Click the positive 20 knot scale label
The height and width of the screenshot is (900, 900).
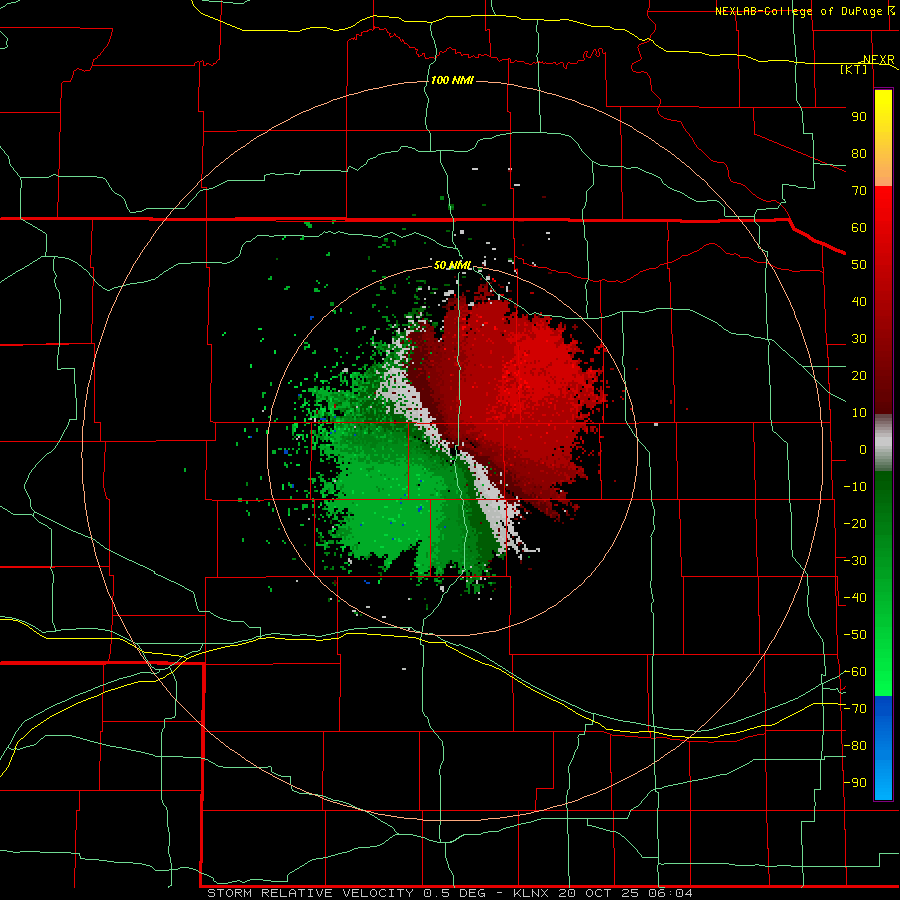click(x=859, y=376)
